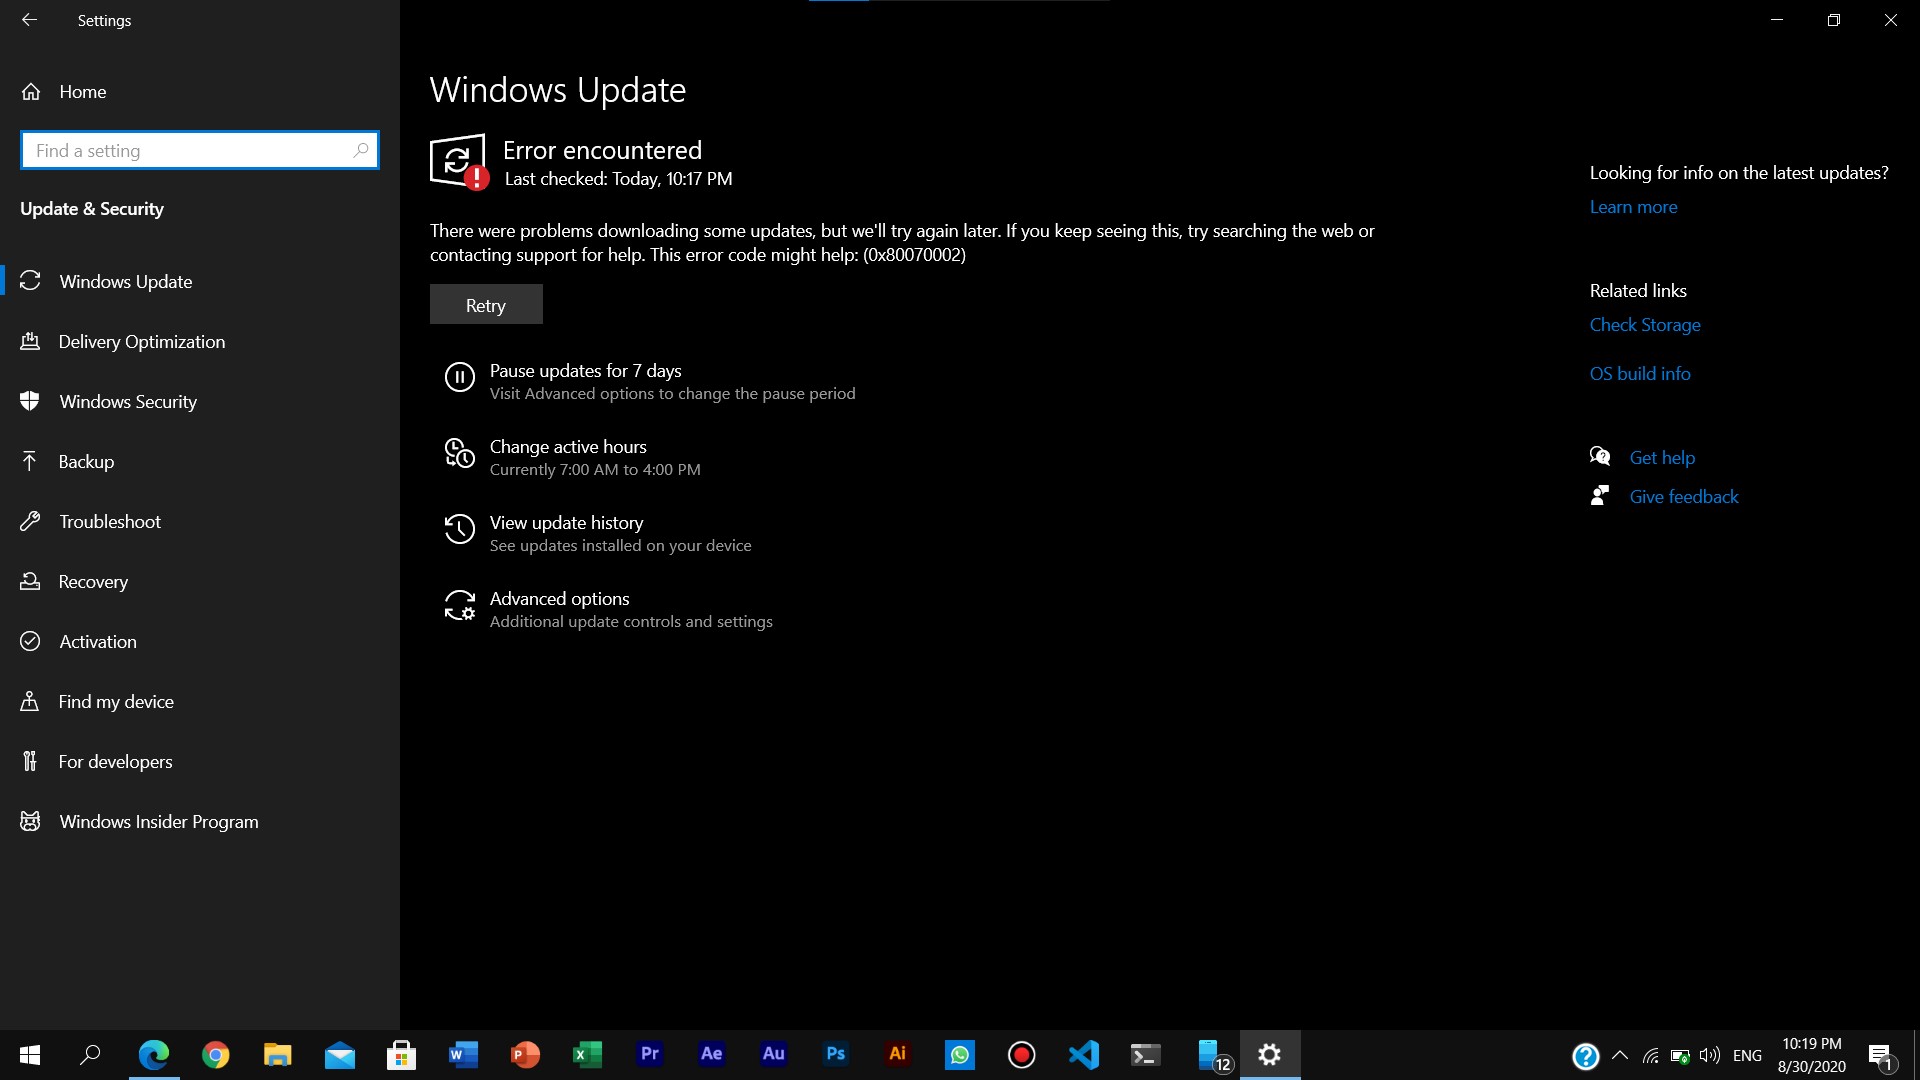Screen dimensions: 1920x1080
Task: Click the Learn more link
Action: pos(1633,207)
